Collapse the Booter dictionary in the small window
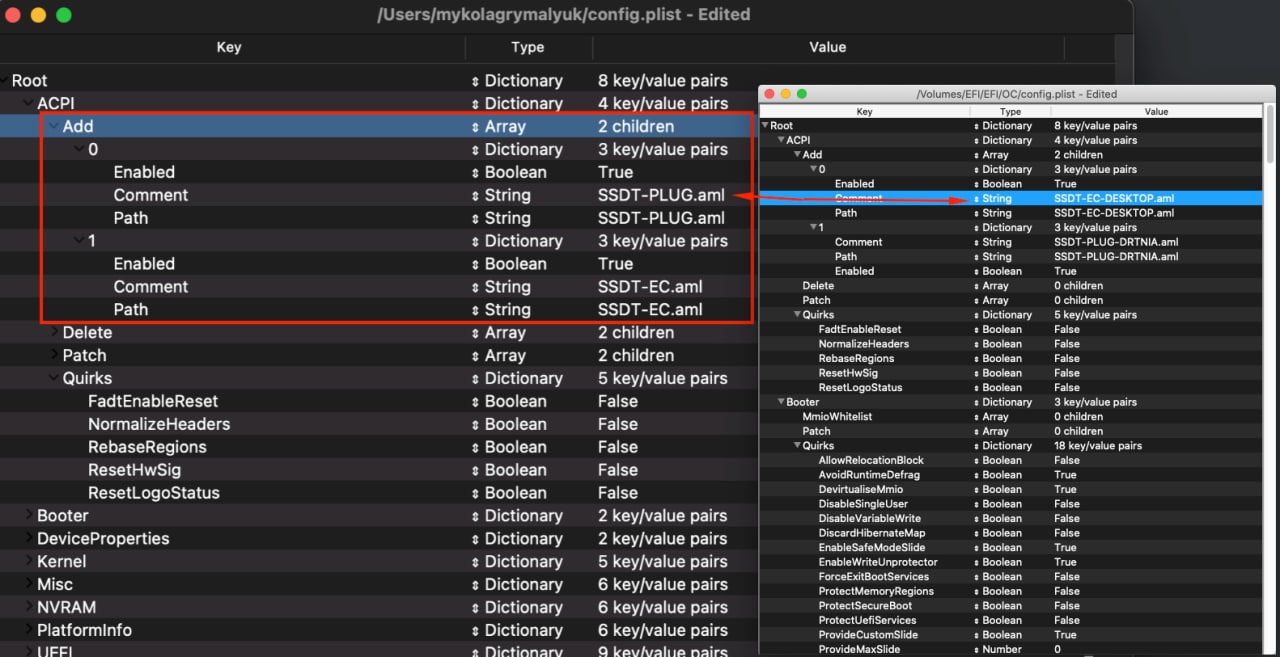1280x657 pixels. [781, 402]
